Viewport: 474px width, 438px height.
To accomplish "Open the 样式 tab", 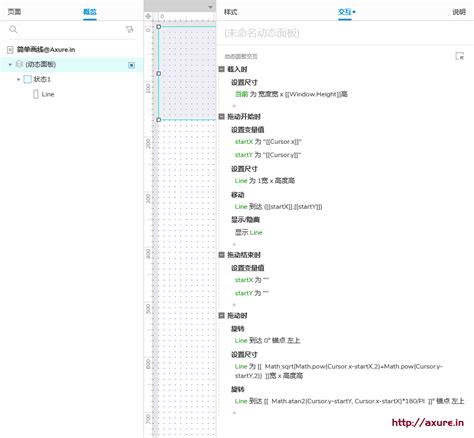I will 230,12.
